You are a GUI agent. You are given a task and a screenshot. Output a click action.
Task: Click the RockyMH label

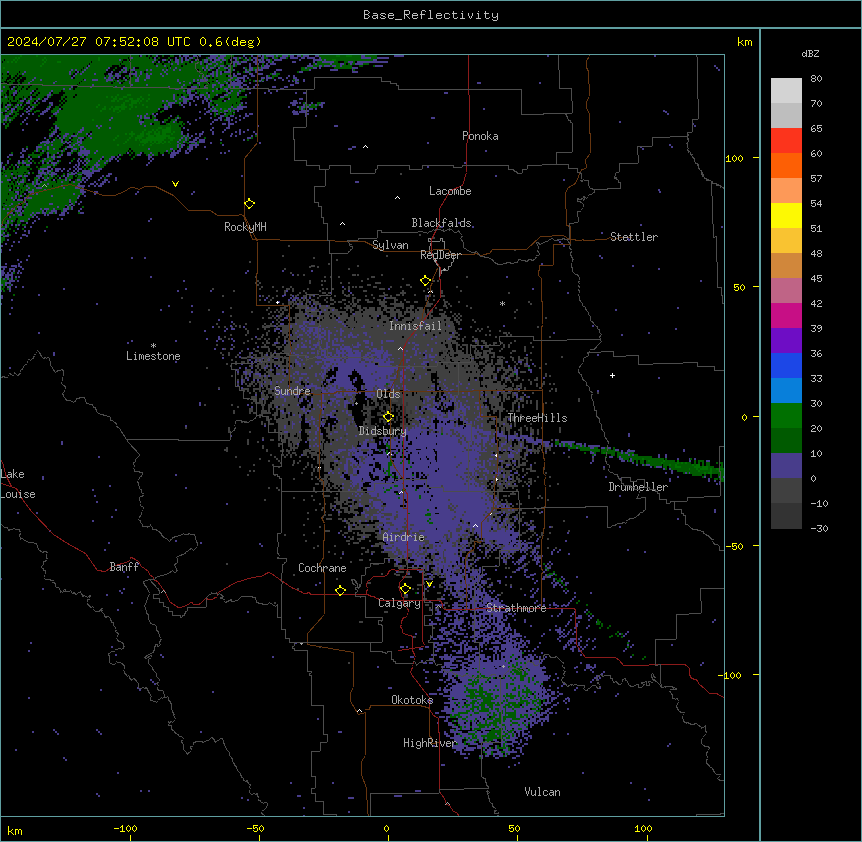coord(245,227)
